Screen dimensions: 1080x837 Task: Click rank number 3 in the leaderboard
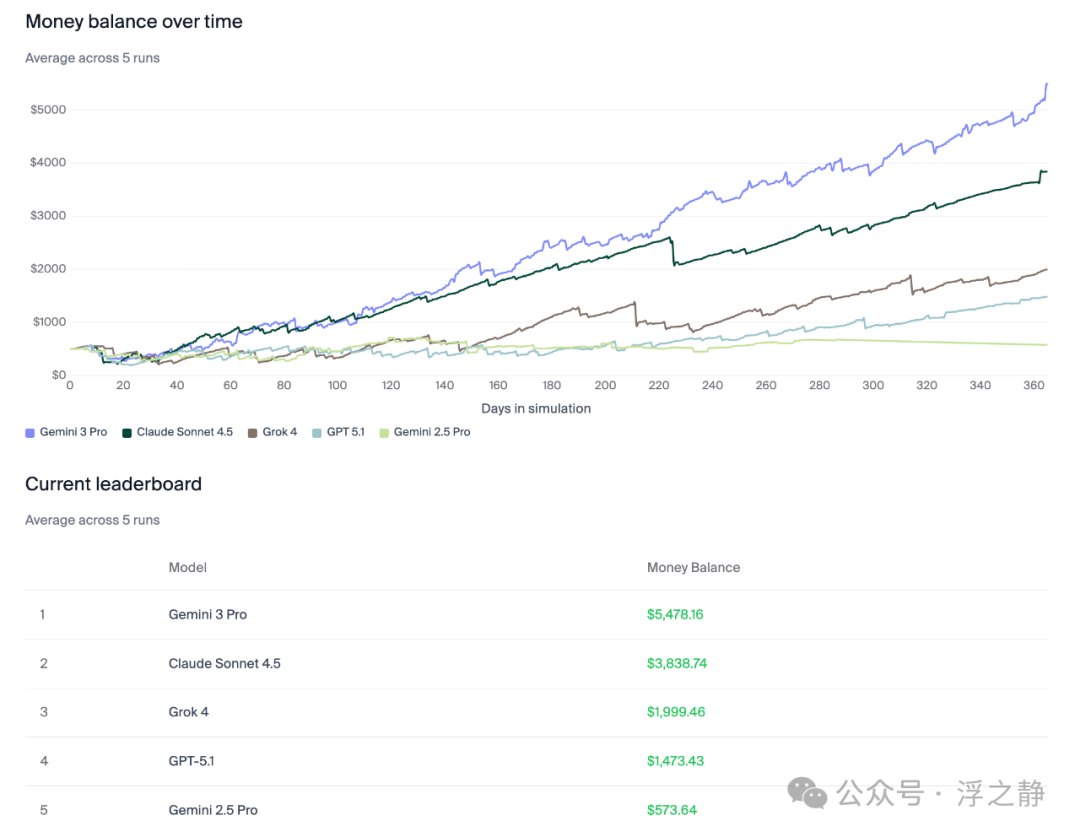[44, 712]
